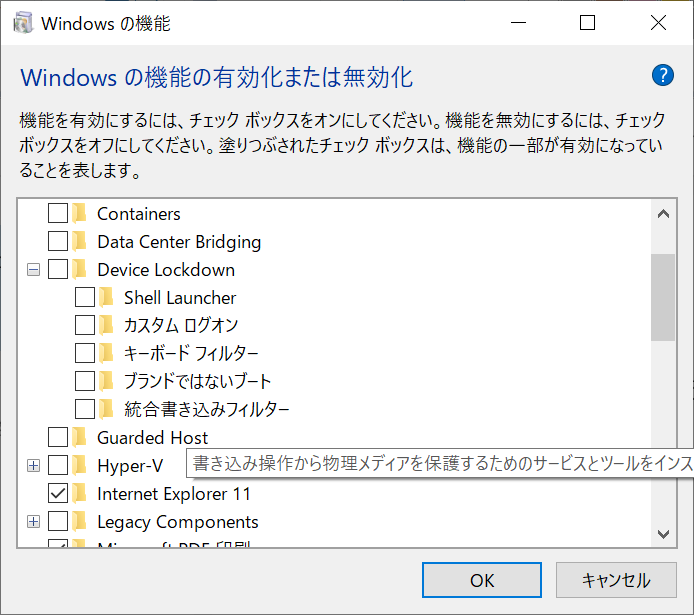This screenshot has height=615, width=694.
Task: Enable the キーボード フィルター checkbox
Action: click(85, 353)
